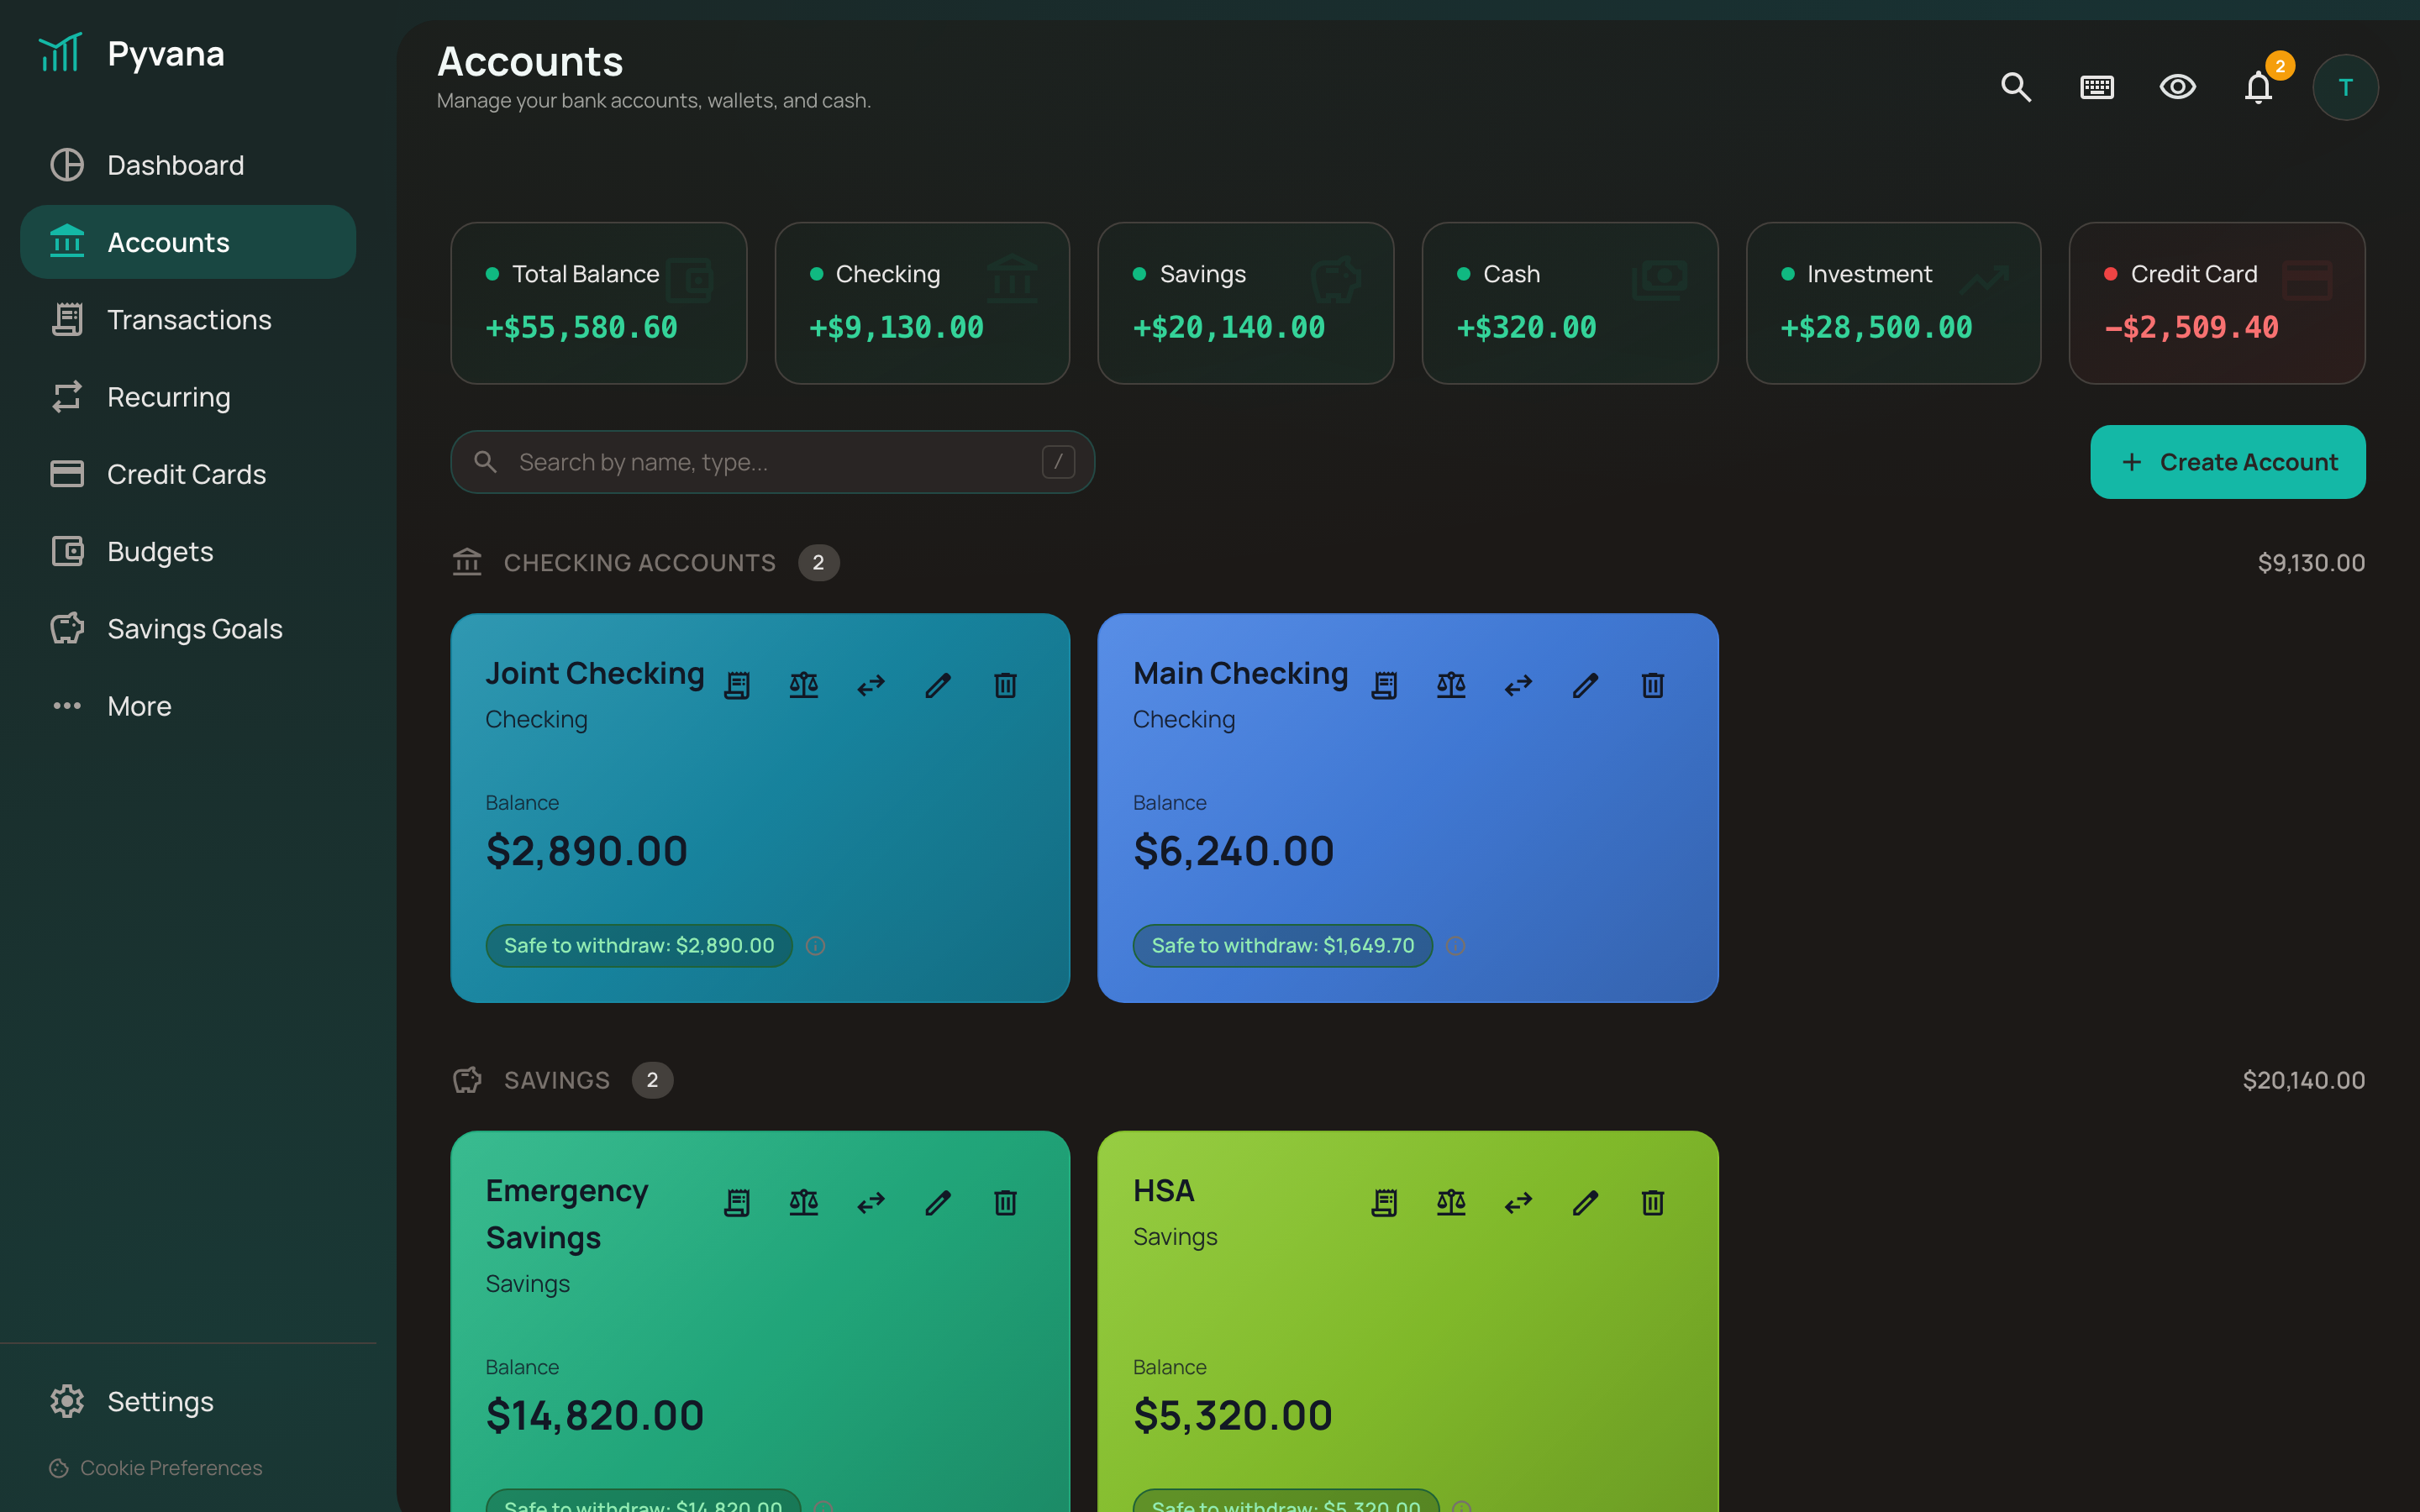Open Joint Checking account title
The height and width of the screenshot is (1512, 2420).
(595, 673)
